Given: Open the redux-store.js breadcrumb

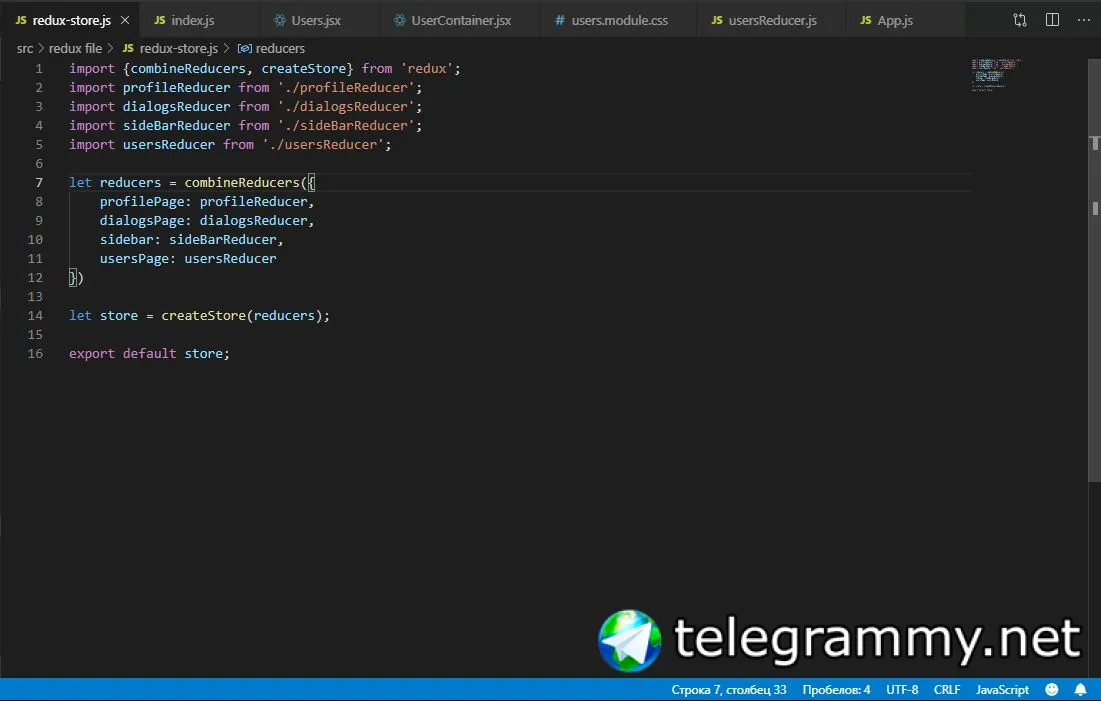Looking at the screenshot, I should 170,48.
